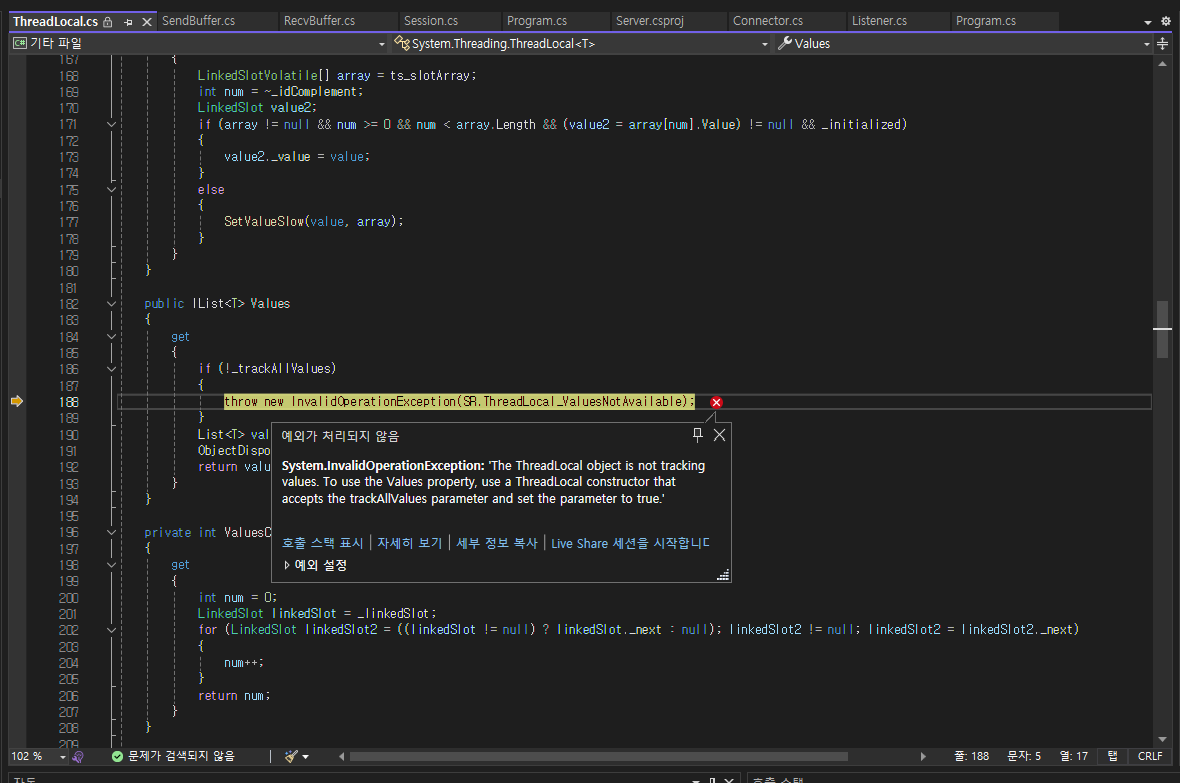The width and height of the screenshot is (1180, 783).
Task: Collapse the 'public IList<T> Values' property
Action: point(111,304)
